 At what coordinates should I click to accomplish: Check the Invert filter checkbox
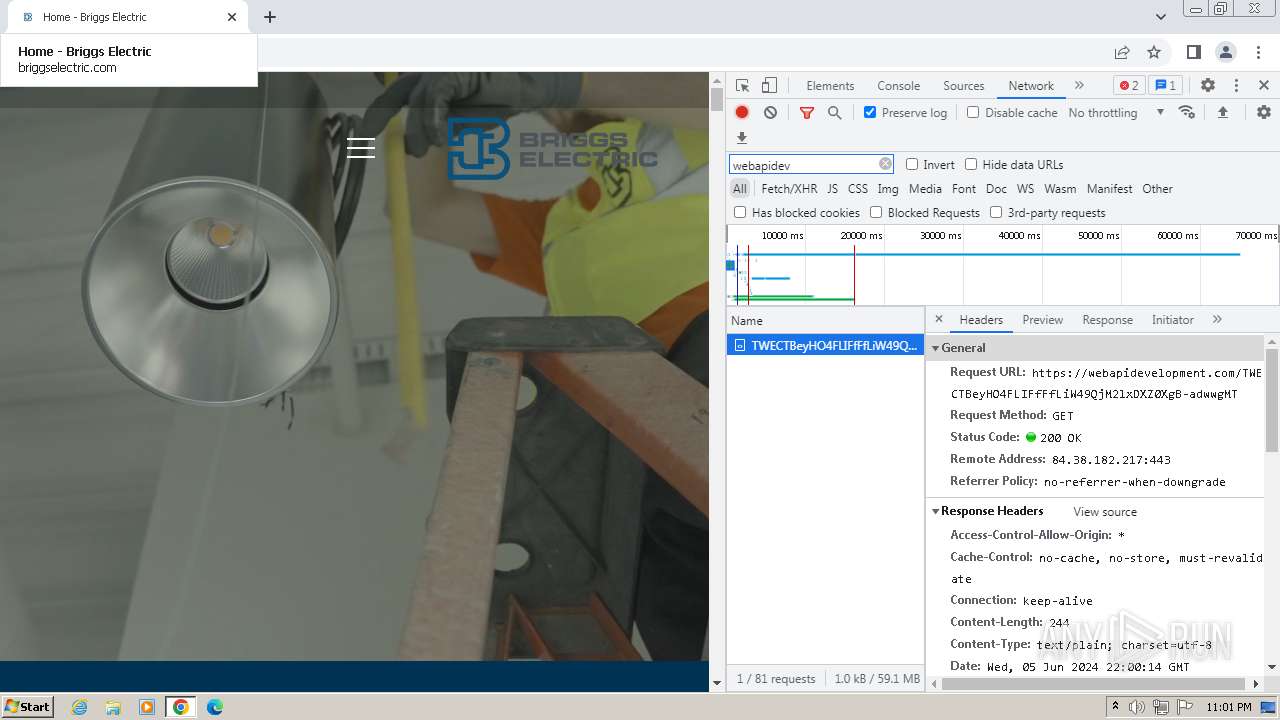pyautogui.click(x=912, y=164)
